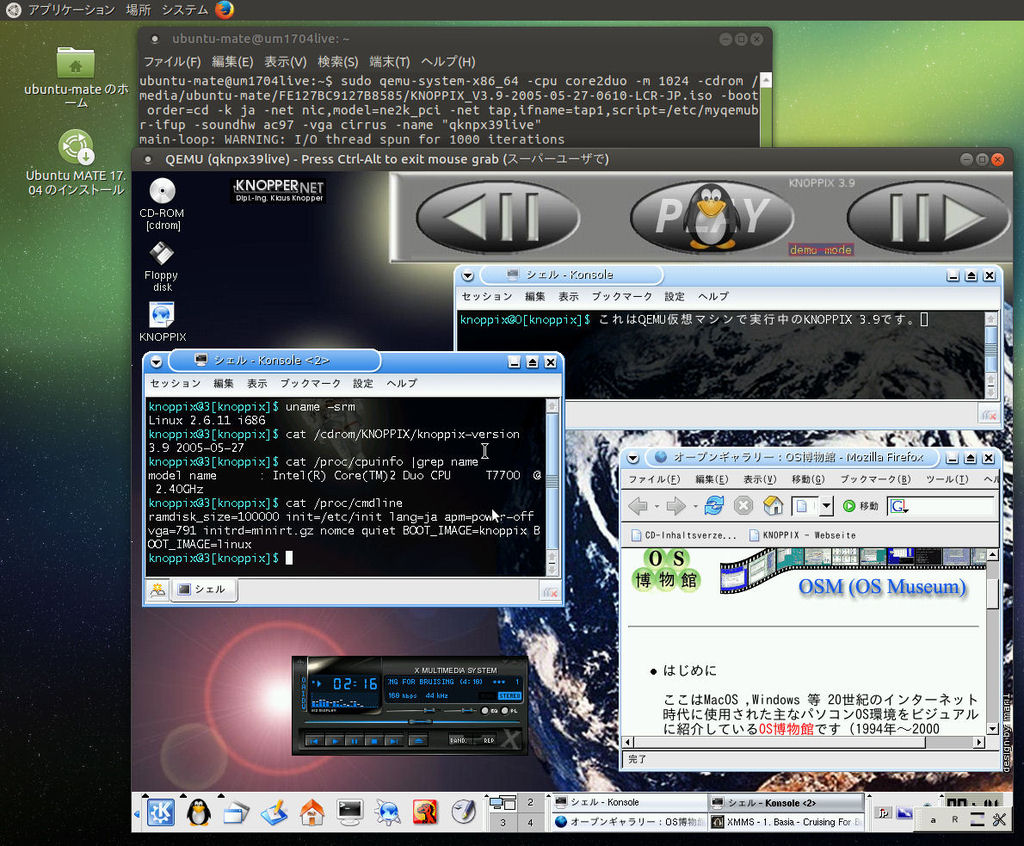Click XMMS play button
1024x846 pixels.
point(335,741)
